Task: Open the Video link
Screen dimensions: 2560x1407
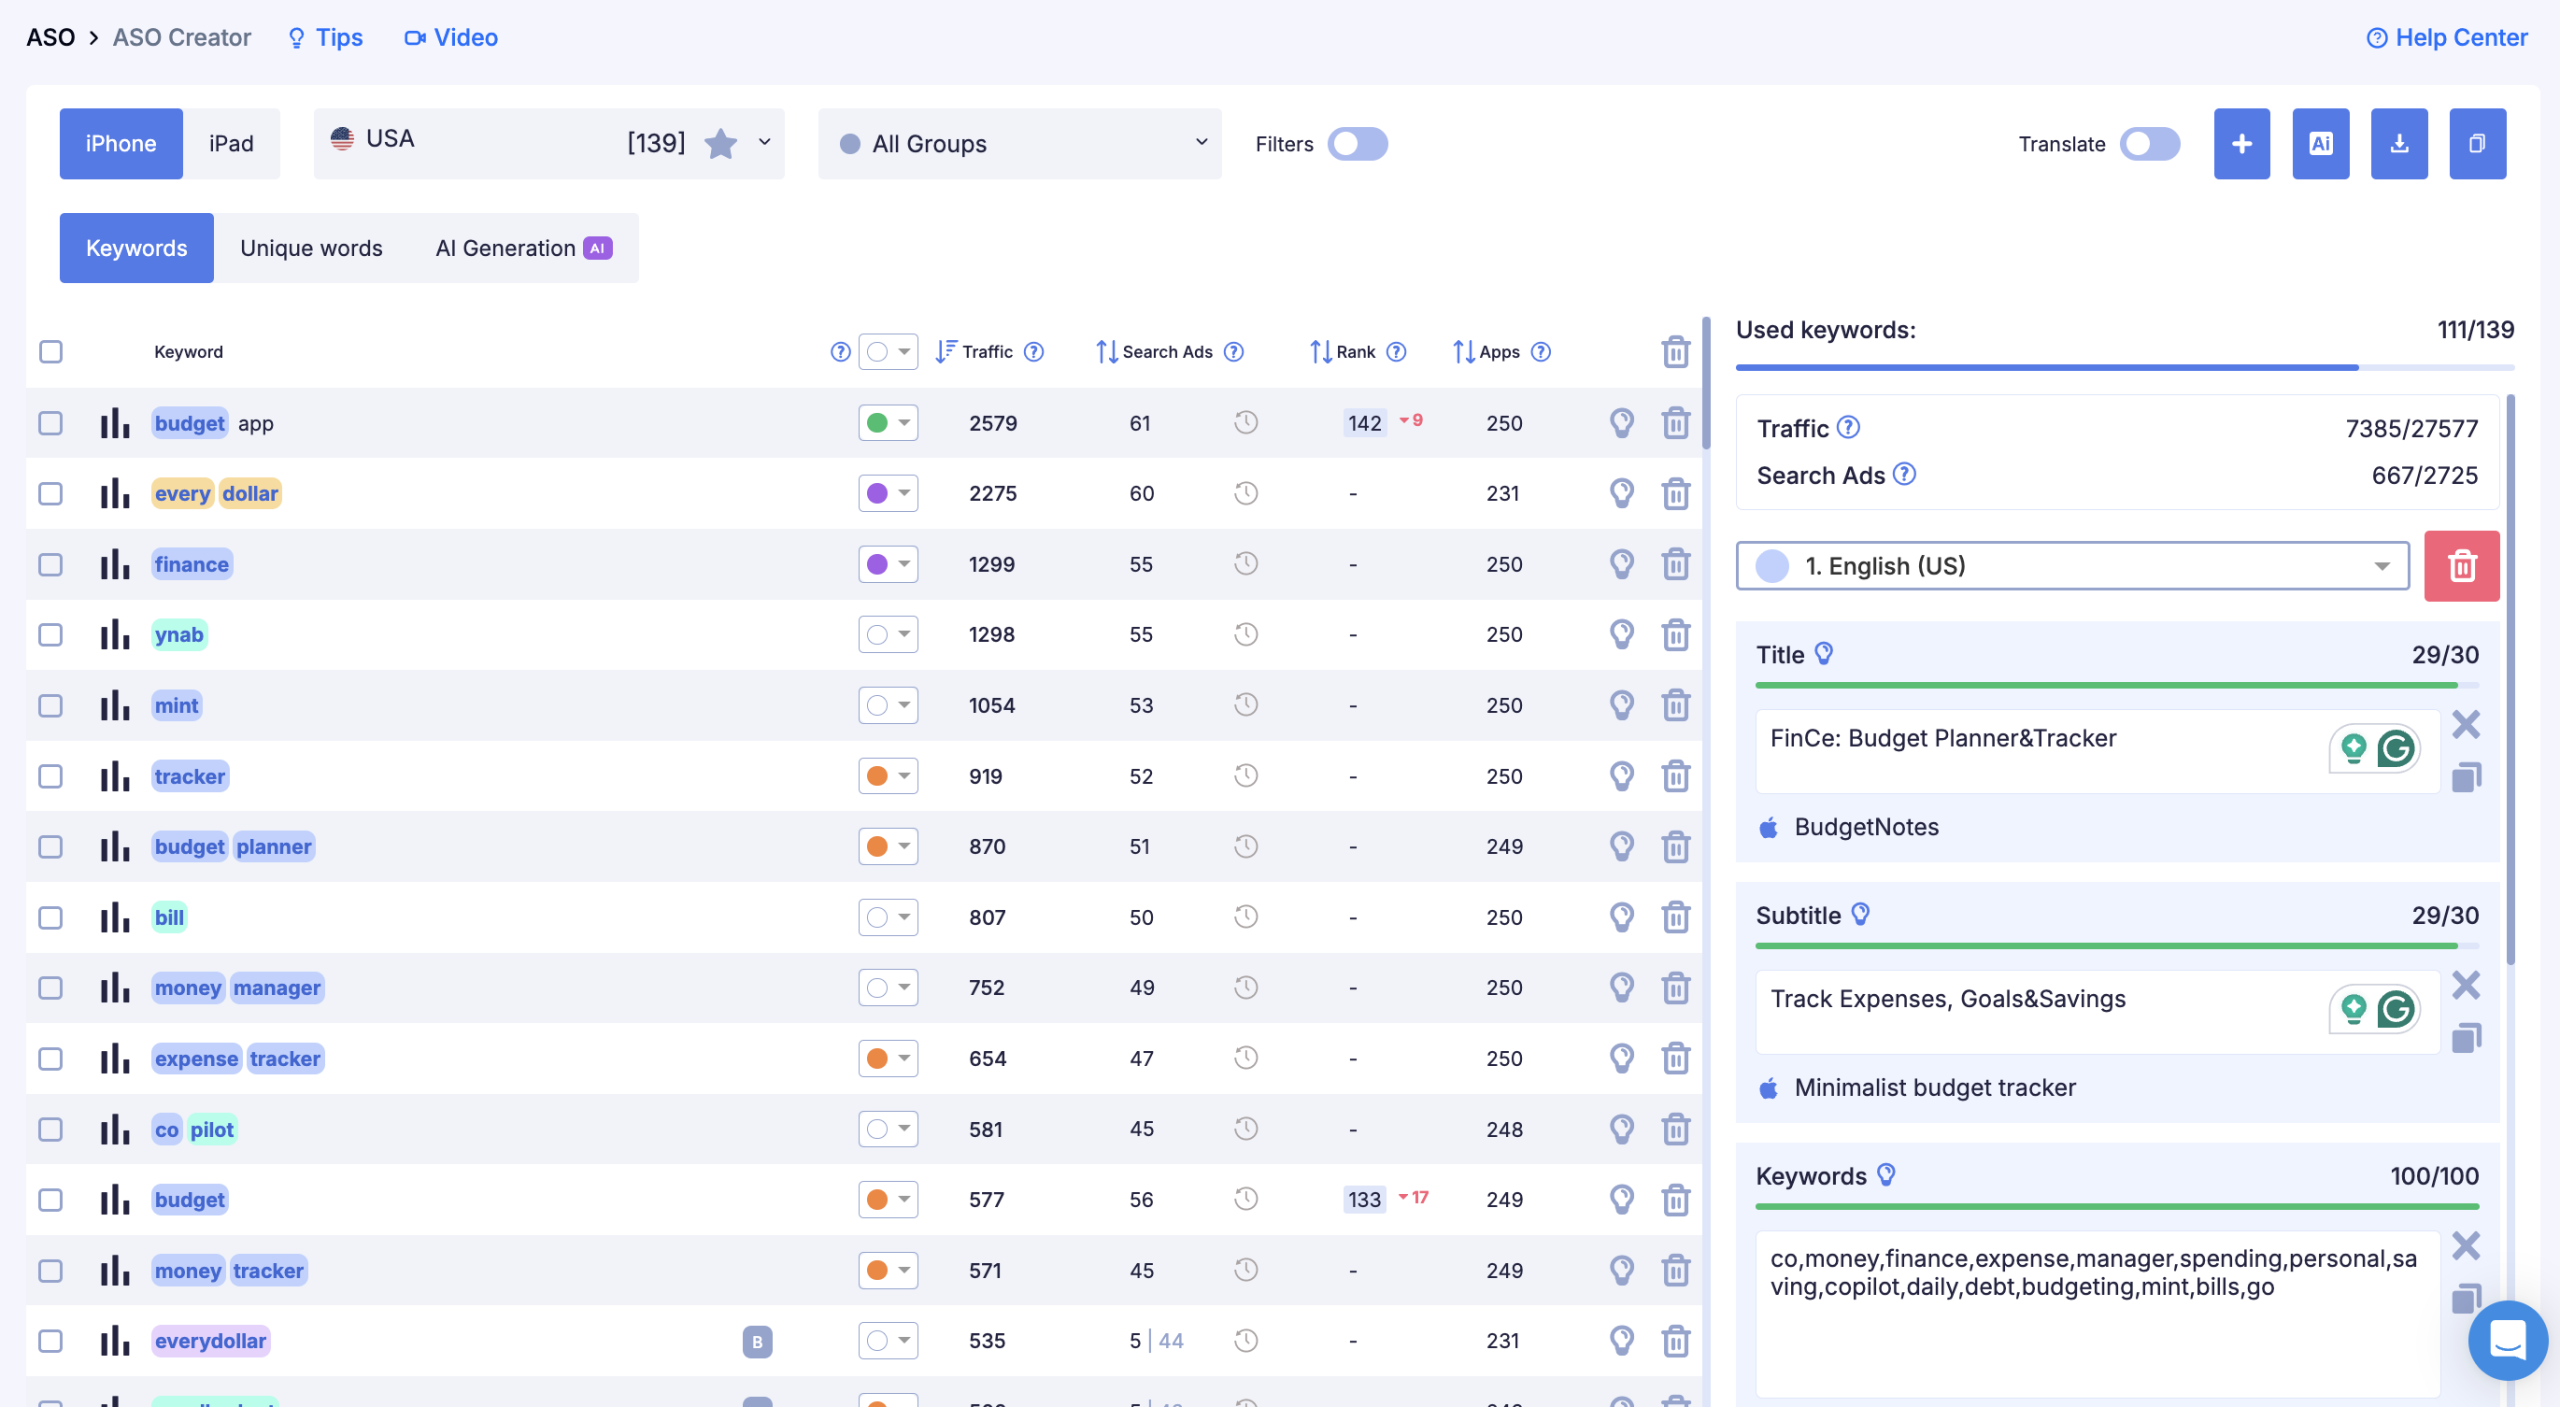Action: coord(451,38)
